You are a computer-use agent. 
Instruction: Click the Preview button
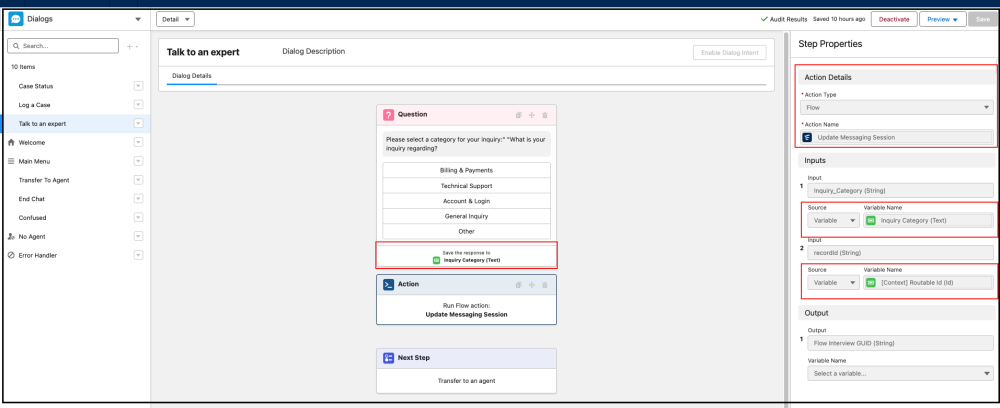click(942, 19)
